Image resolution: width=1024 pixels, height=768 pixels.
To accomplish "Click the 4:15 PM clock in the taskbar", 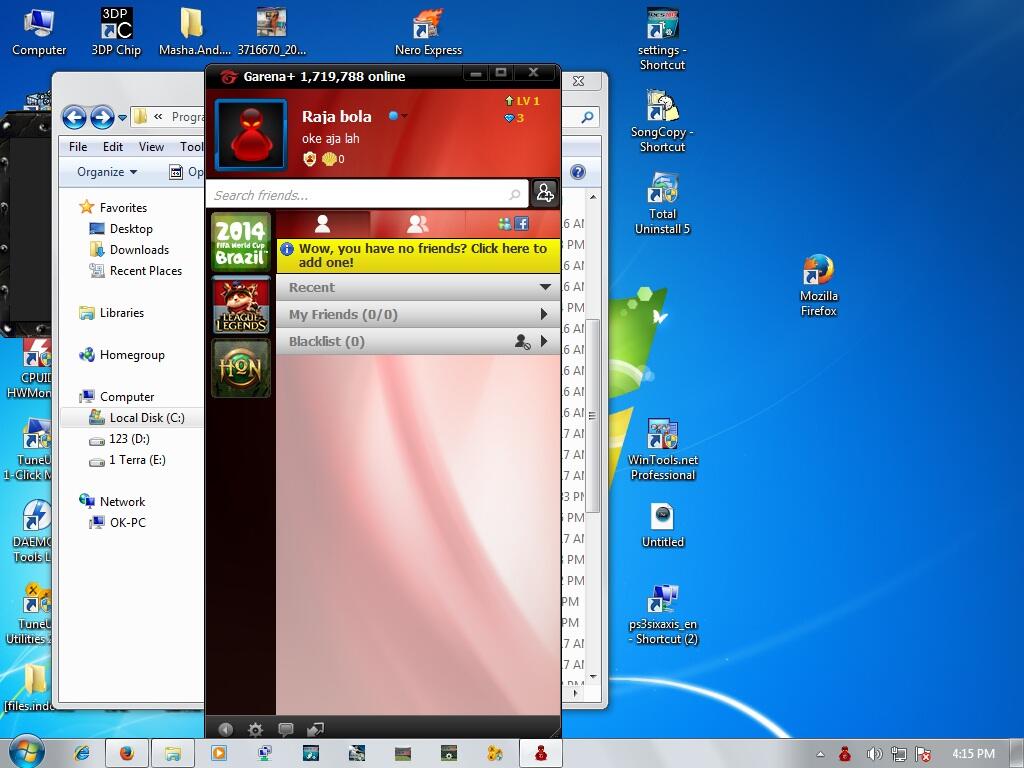I will click(x=973, y=754).
